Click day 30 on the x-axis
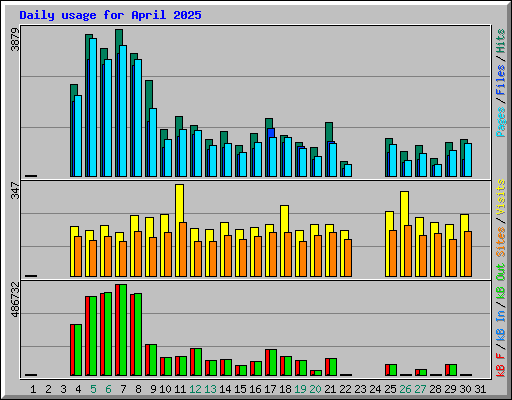 pos(465,389)
